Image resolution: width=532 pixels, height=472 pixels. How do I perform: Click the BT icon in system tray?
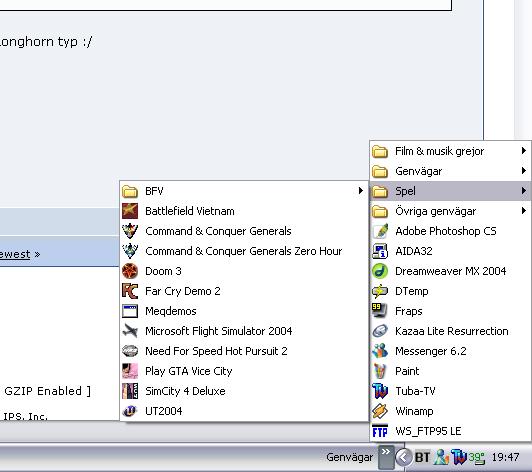pos(422,457)
